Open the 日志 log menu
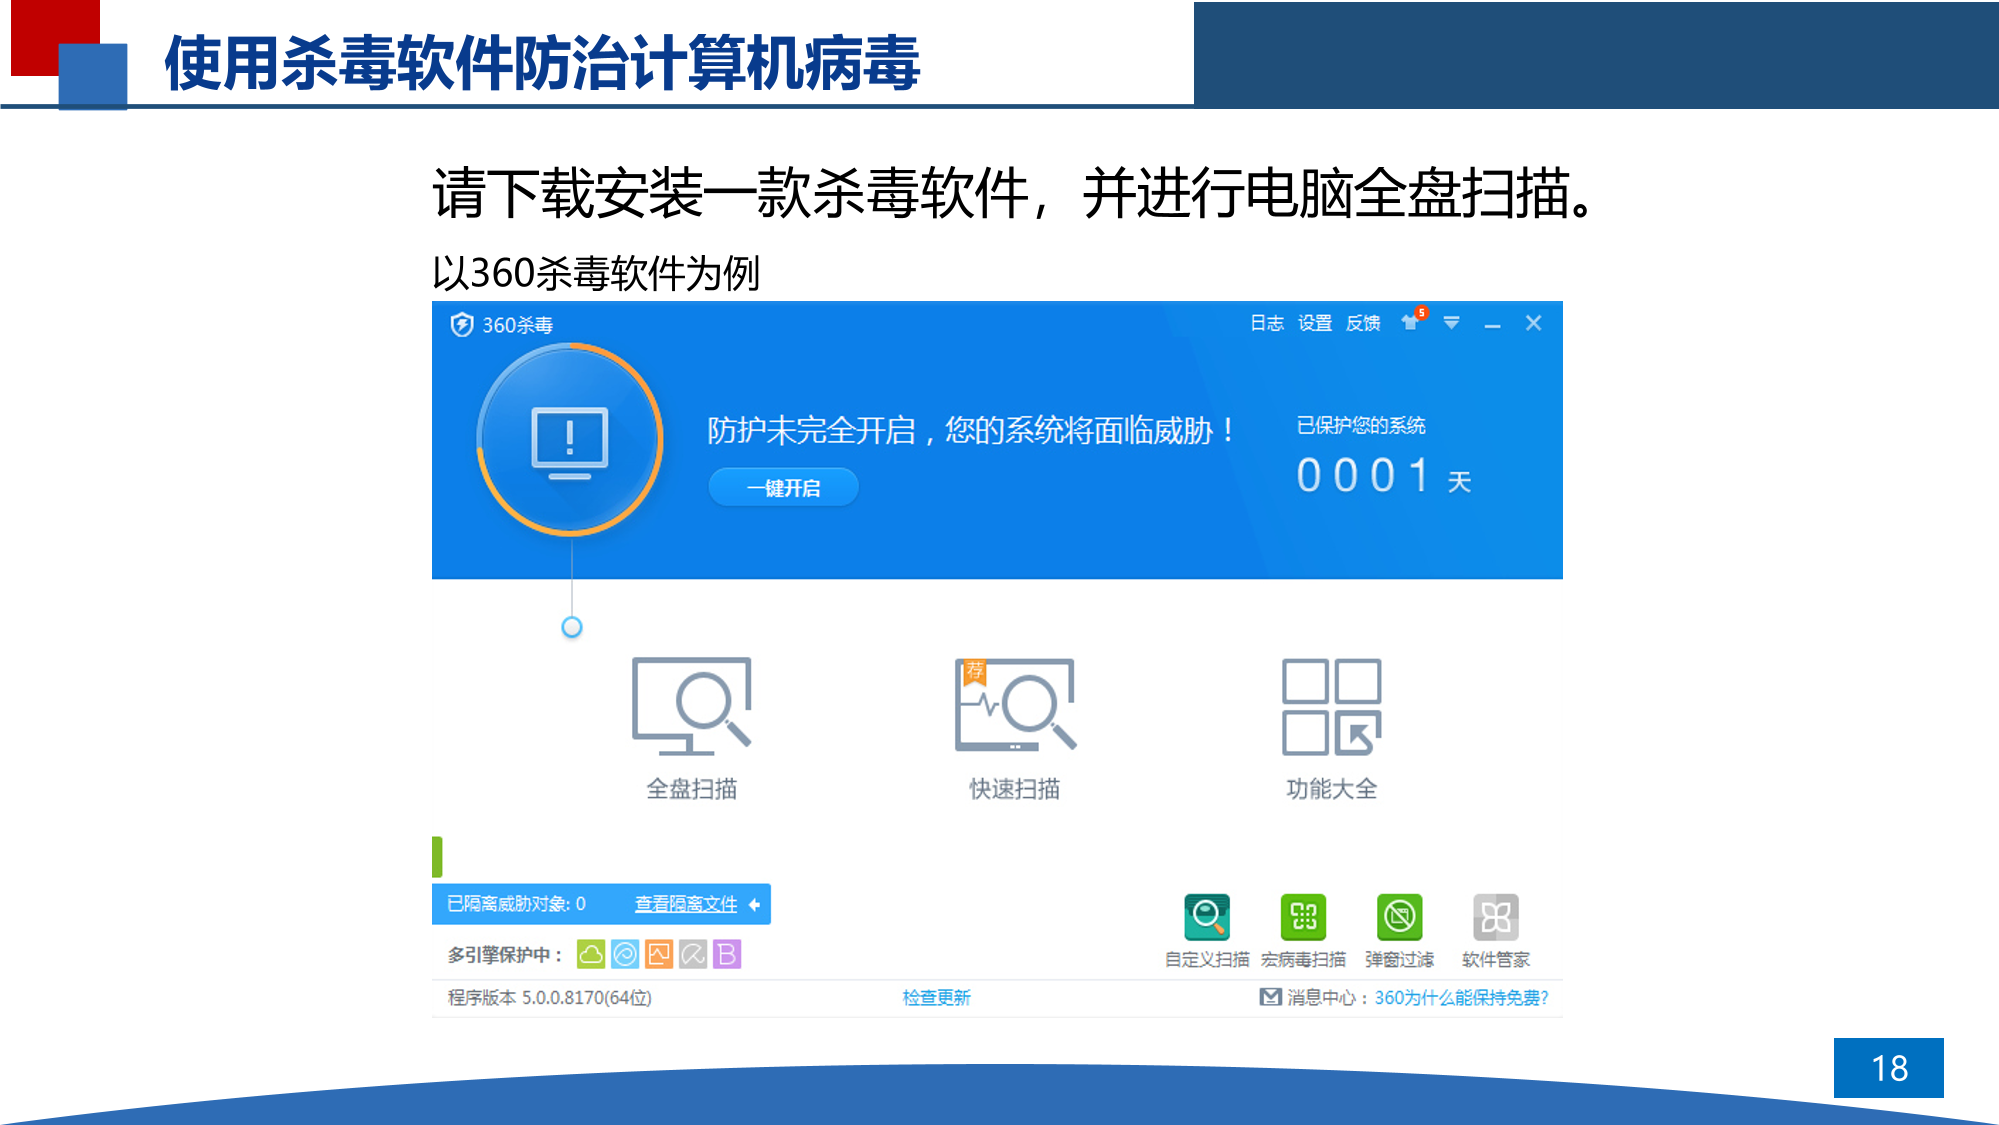Viewport: 1999px width, 1125px height. (x=1266, y=323)
